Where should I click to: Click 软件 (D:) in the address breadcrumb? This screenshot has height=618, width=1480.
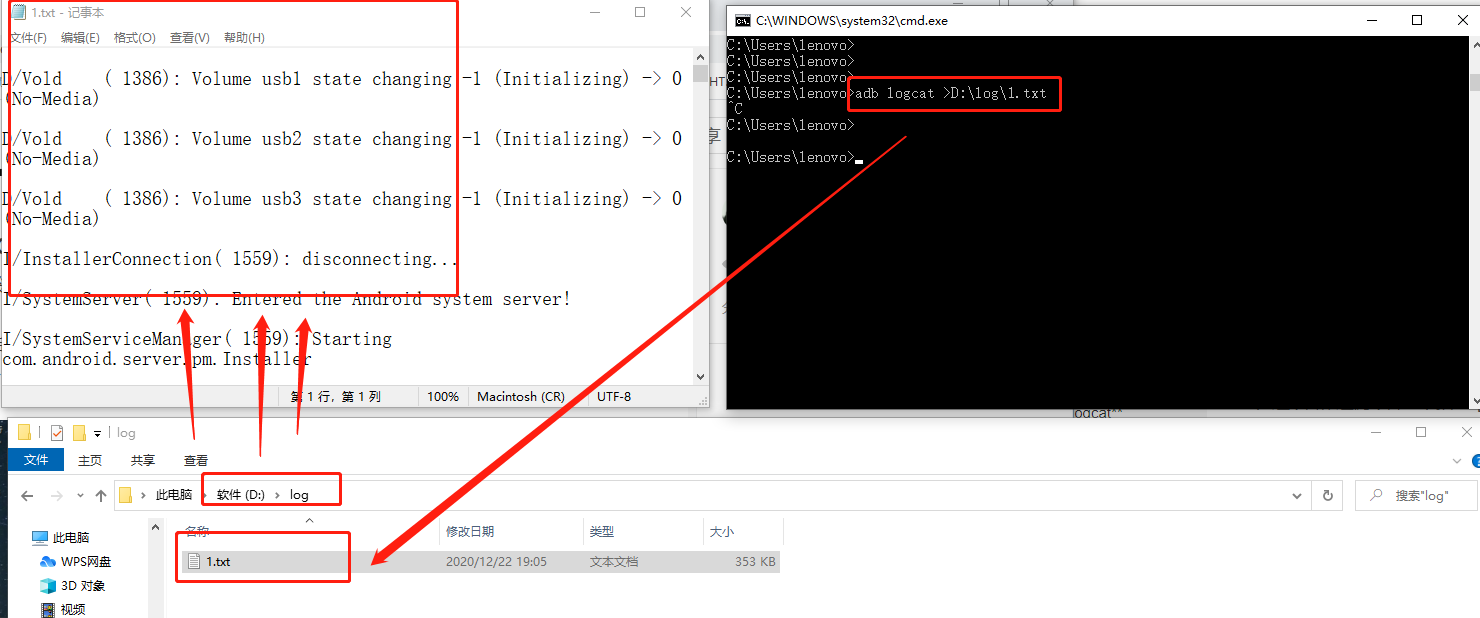241,495
